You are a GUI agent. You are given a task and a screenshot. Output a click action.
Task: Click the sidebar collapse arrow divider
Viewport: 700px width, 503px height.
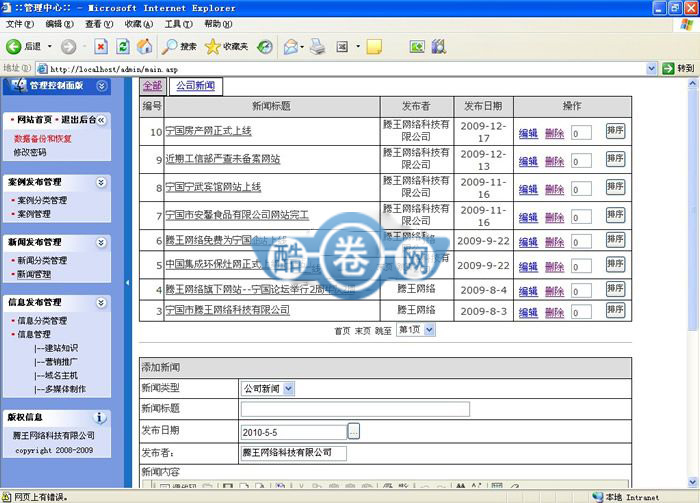(128, 283)
